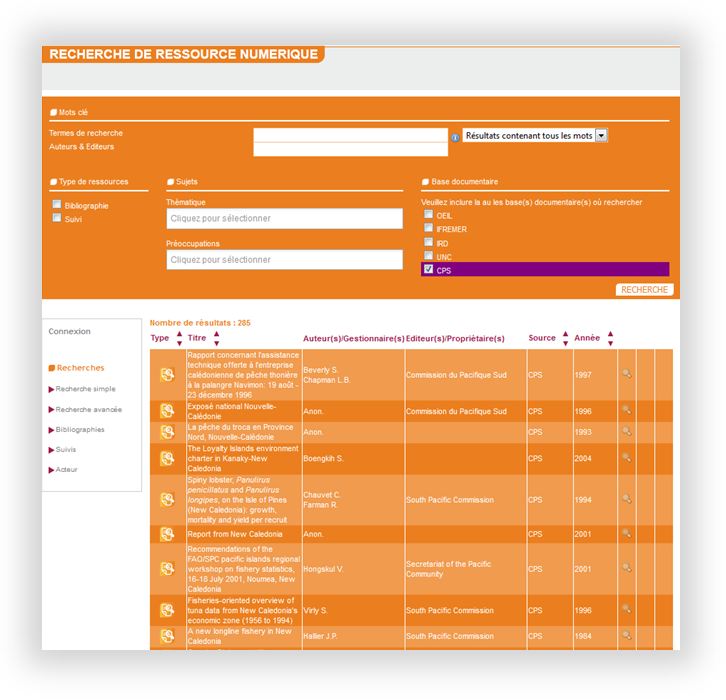Click the Connexion link
Screen dimensions: 726x700
(69, 331)
